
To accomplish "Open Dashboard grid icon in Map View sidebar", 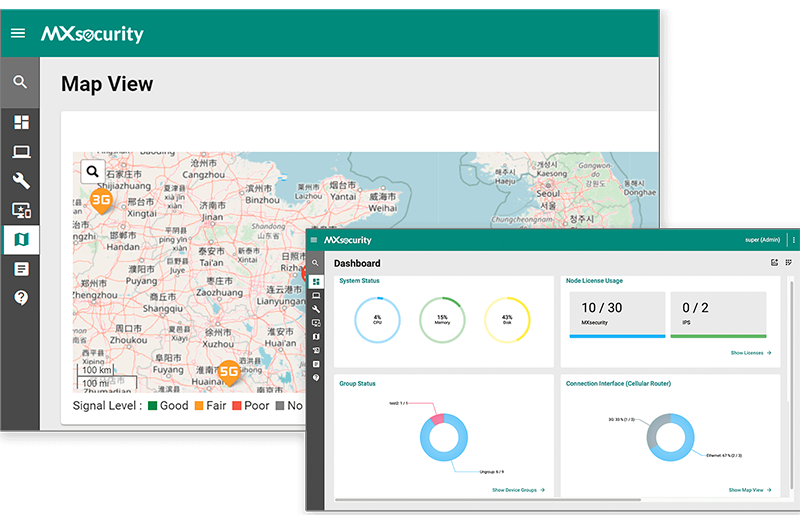I will click(x=21, y=122).
